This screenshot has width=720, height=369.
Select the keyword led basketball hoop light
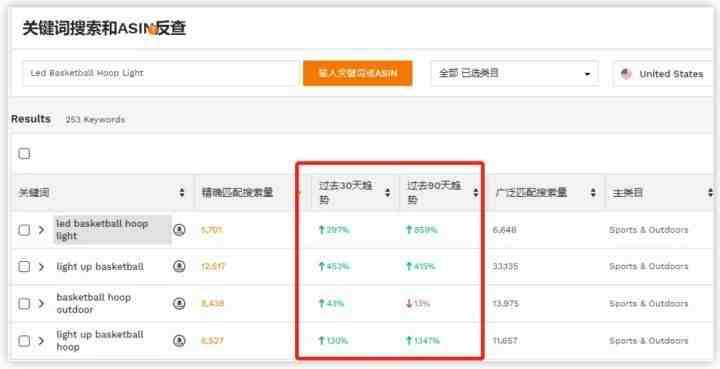point(102,230)
